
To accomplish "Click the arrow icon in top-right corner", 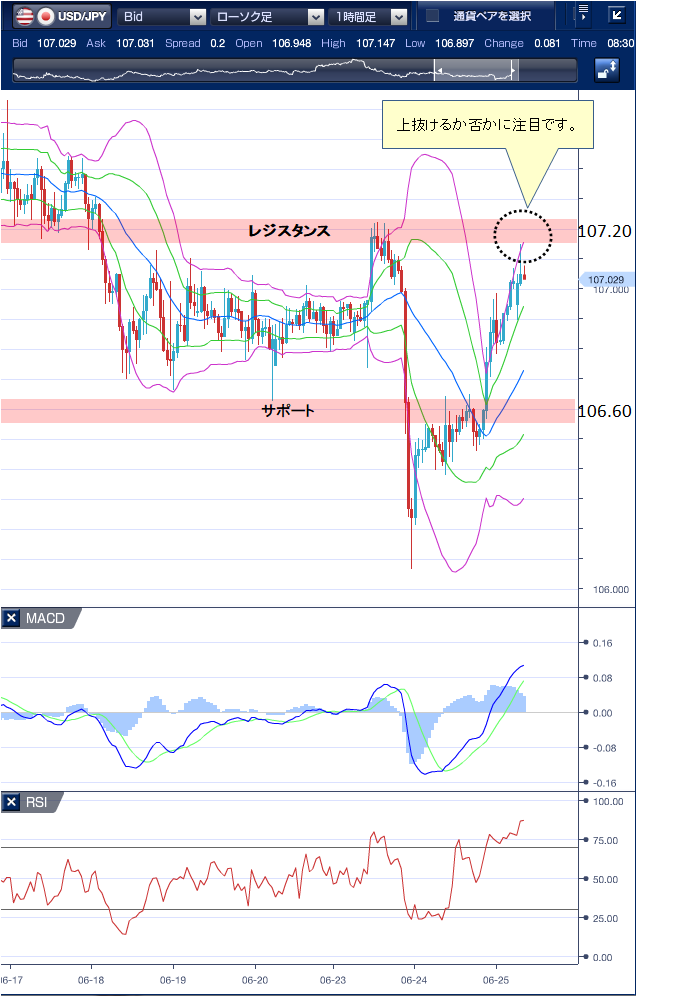I will [616, 15].
